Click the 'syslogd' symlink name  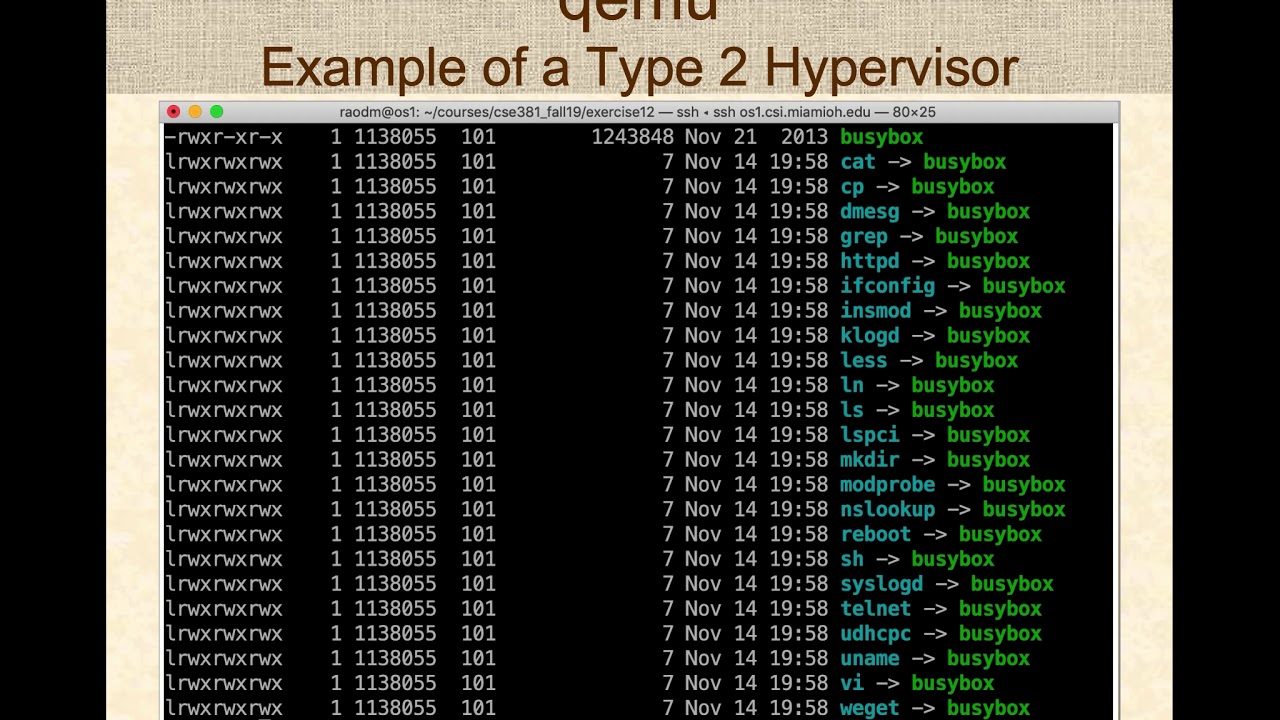tap(881, 584)
